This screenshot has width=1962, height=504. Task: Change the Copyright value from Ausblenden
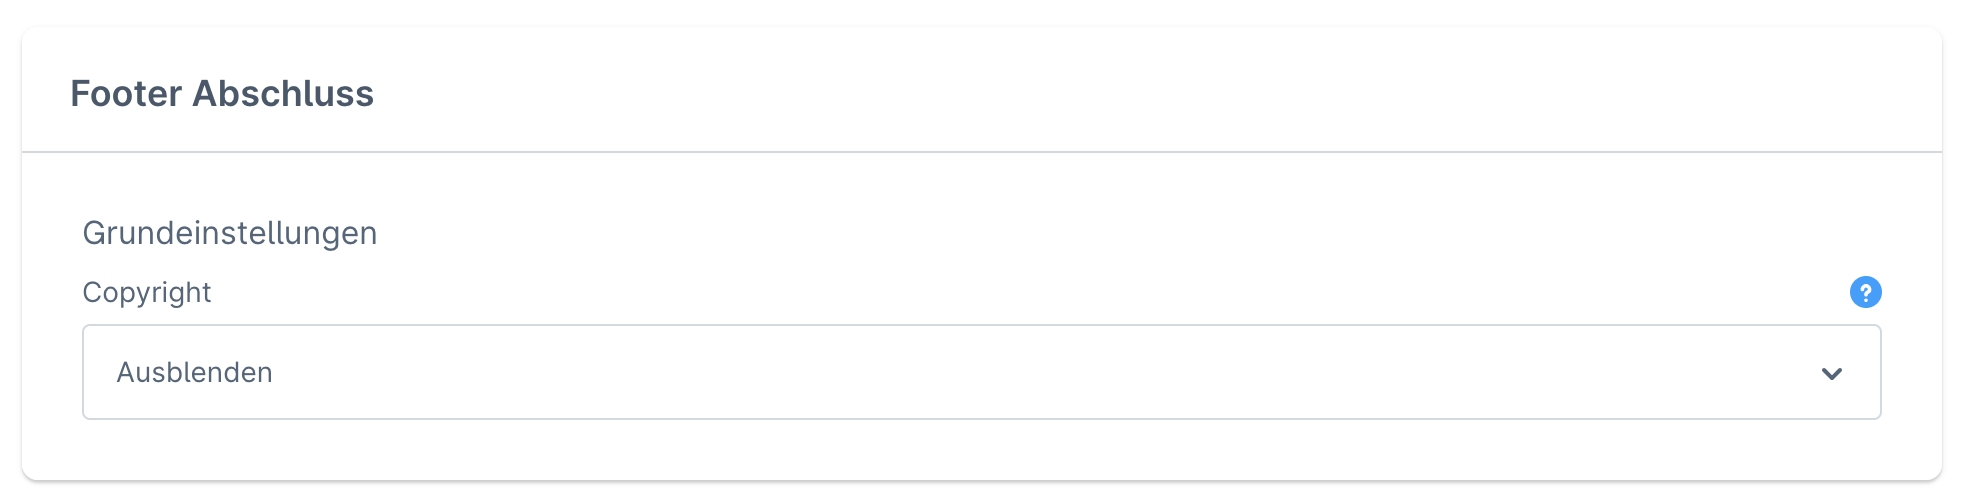(981, 372)
